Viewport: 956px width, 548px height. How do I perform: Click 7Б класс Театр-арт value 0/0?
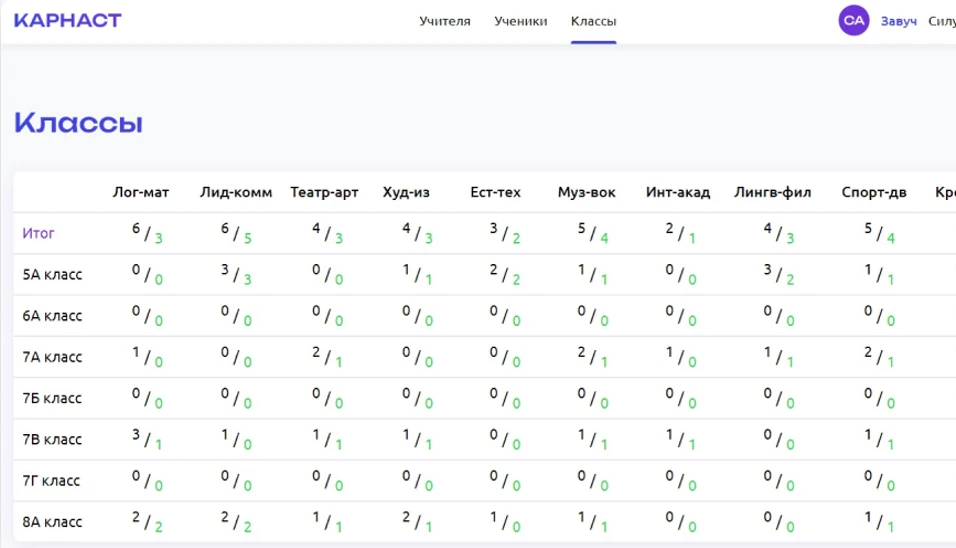coord(327,398)
